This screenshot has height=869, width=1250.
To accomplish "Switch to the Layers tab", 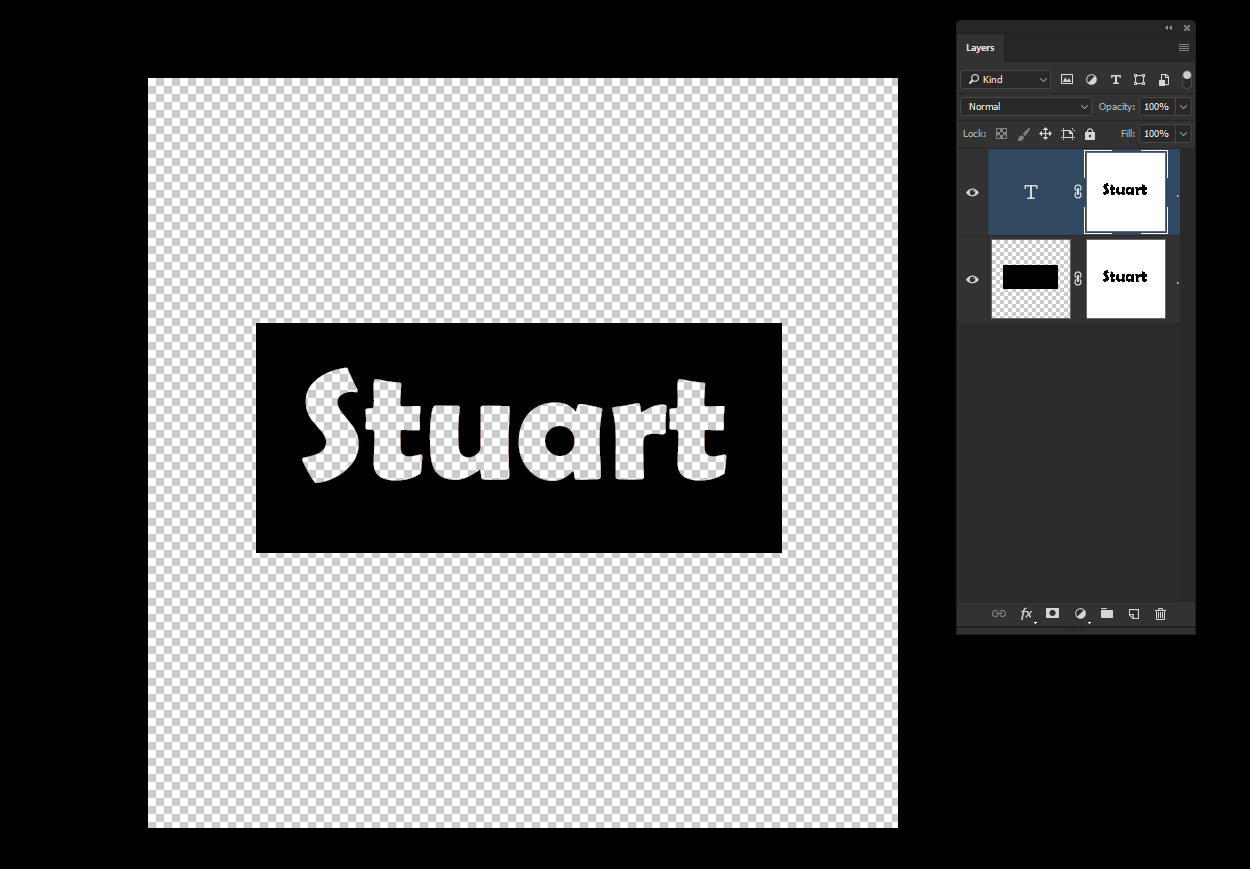I will [980, 48].
